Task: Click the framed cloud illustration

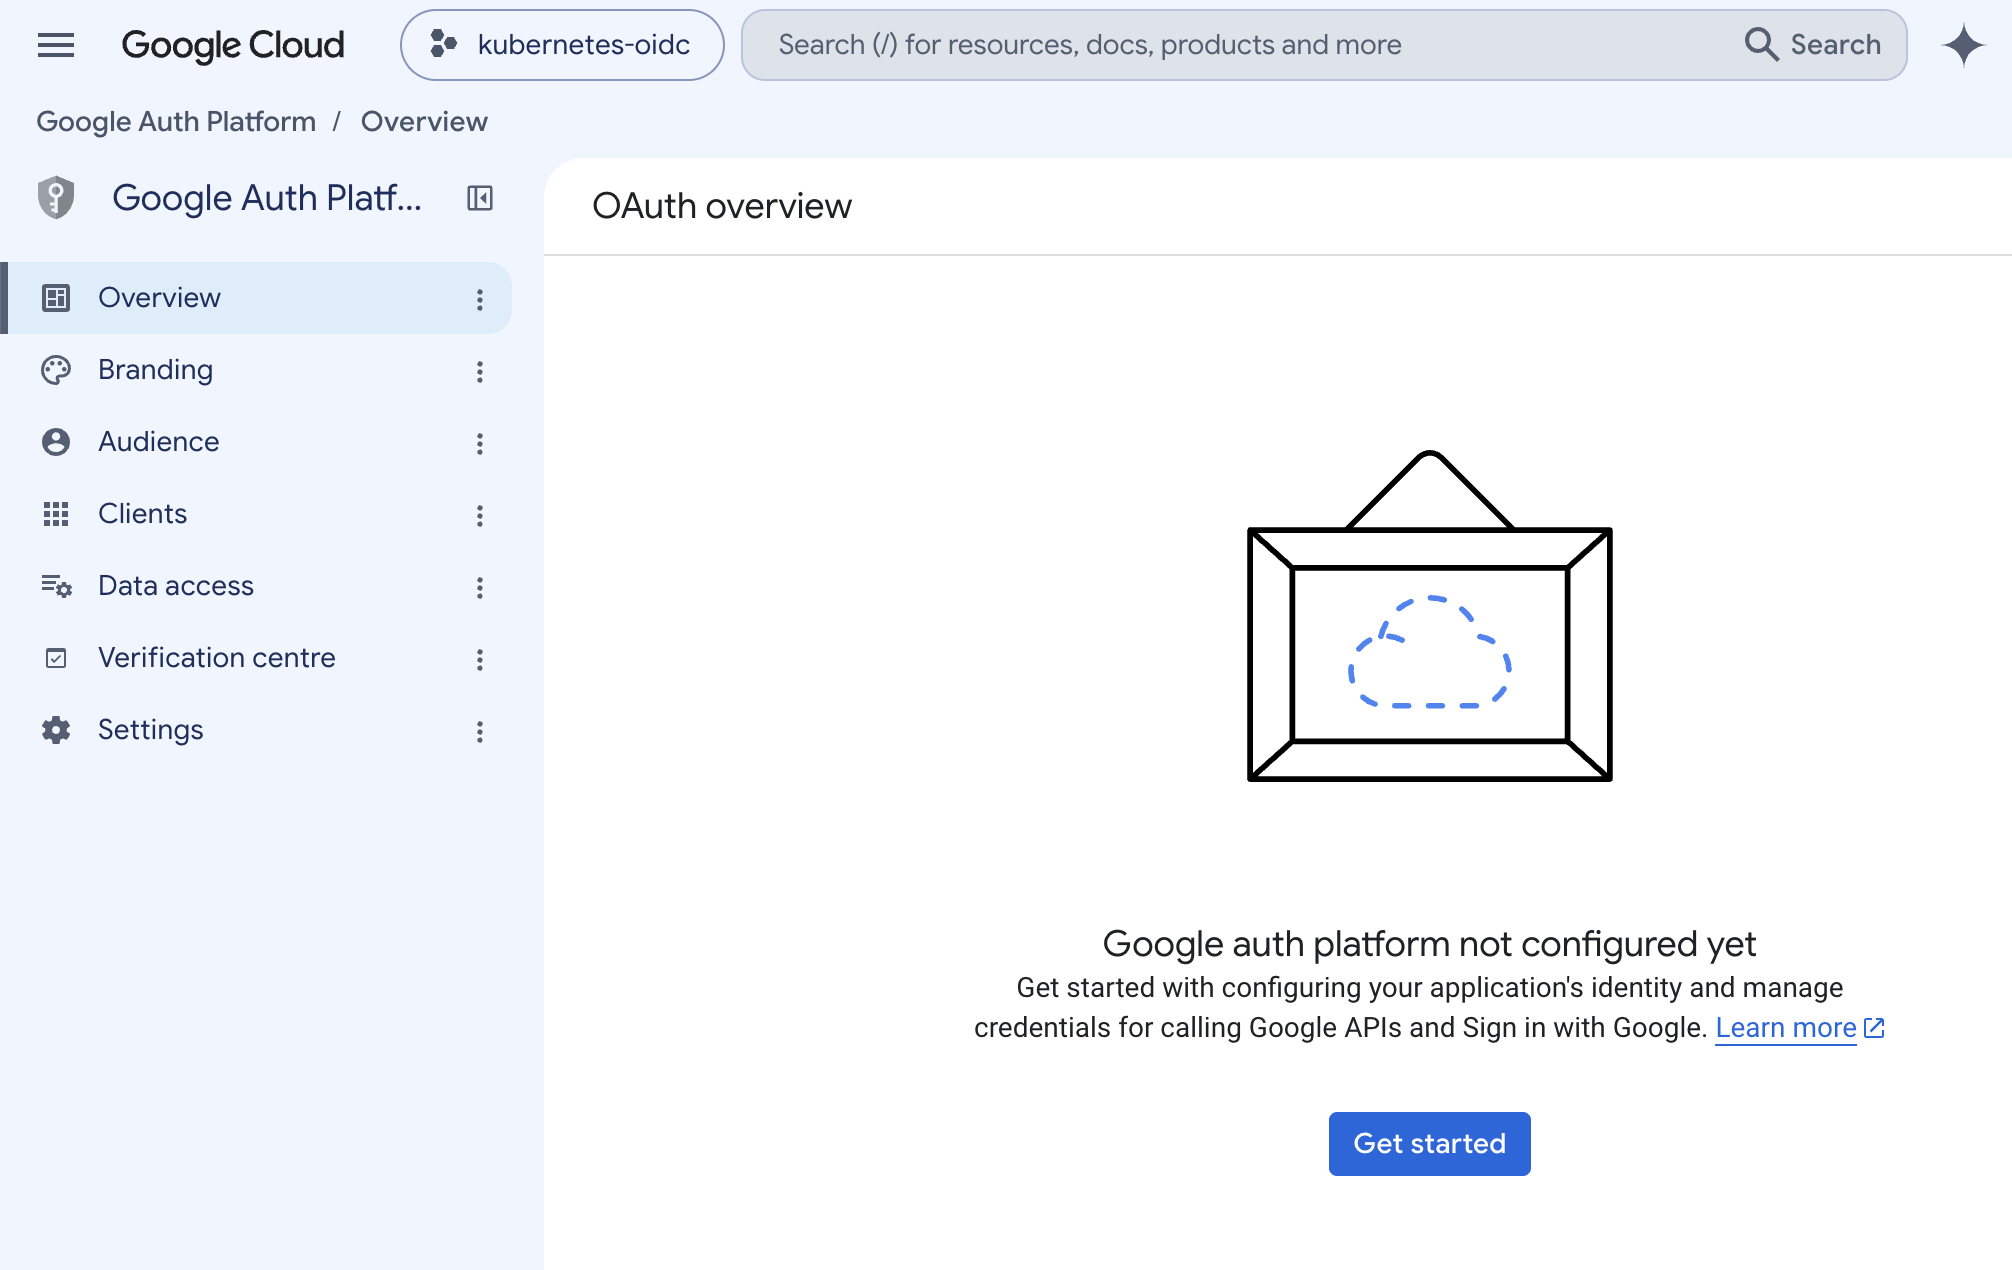Action: coord(1430,615)
